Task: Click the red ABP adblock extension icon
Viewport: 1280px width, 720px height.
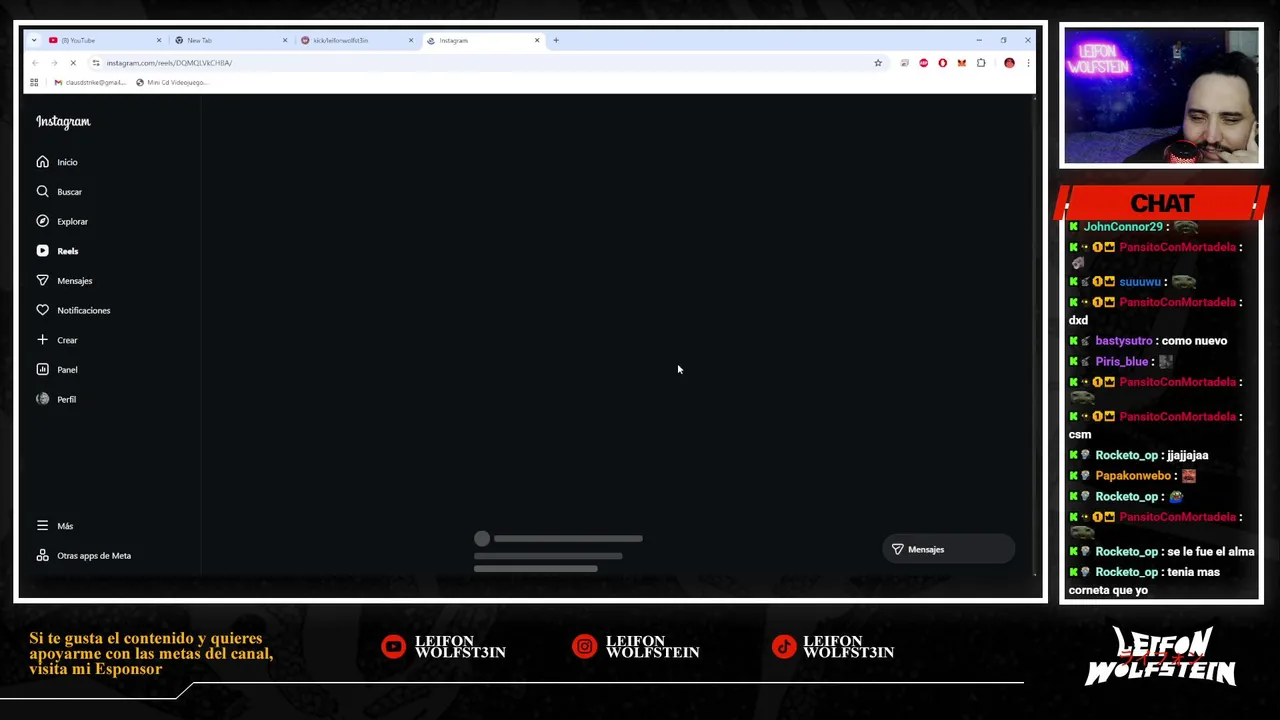Action: coord(923,63)
